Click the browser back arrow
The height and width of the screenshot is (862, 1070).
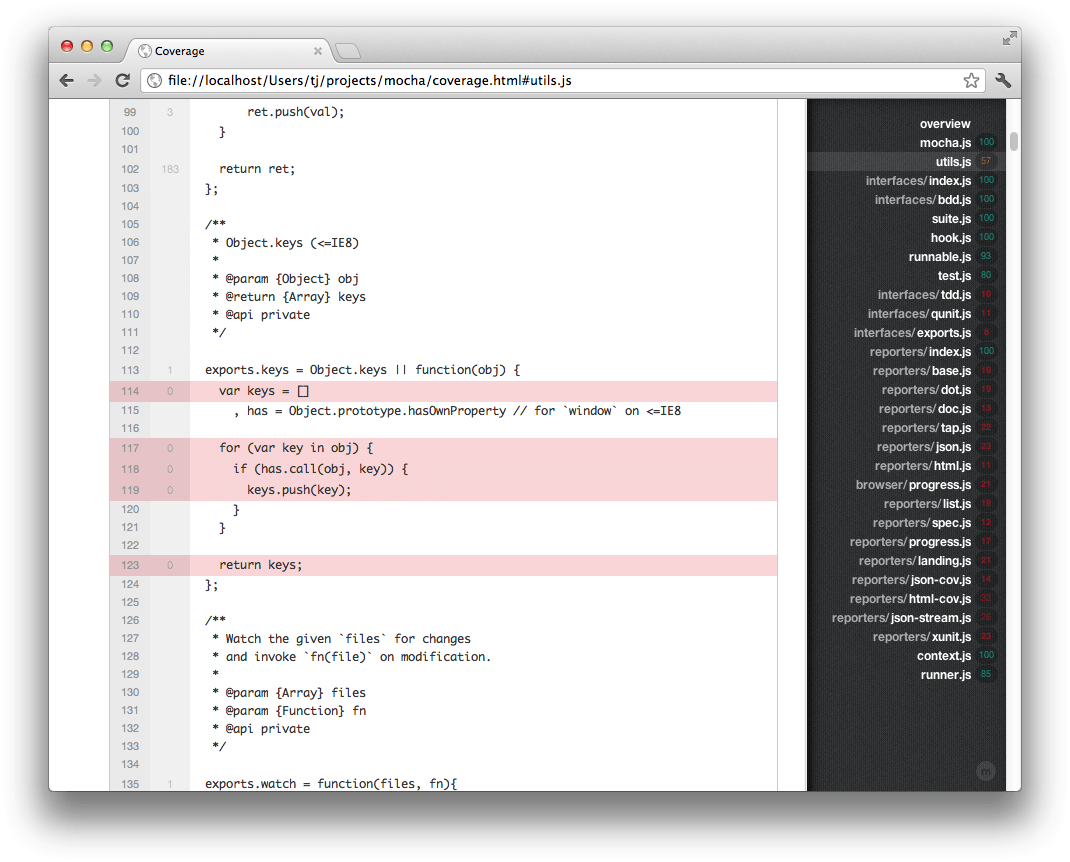[x=66, y=81]
